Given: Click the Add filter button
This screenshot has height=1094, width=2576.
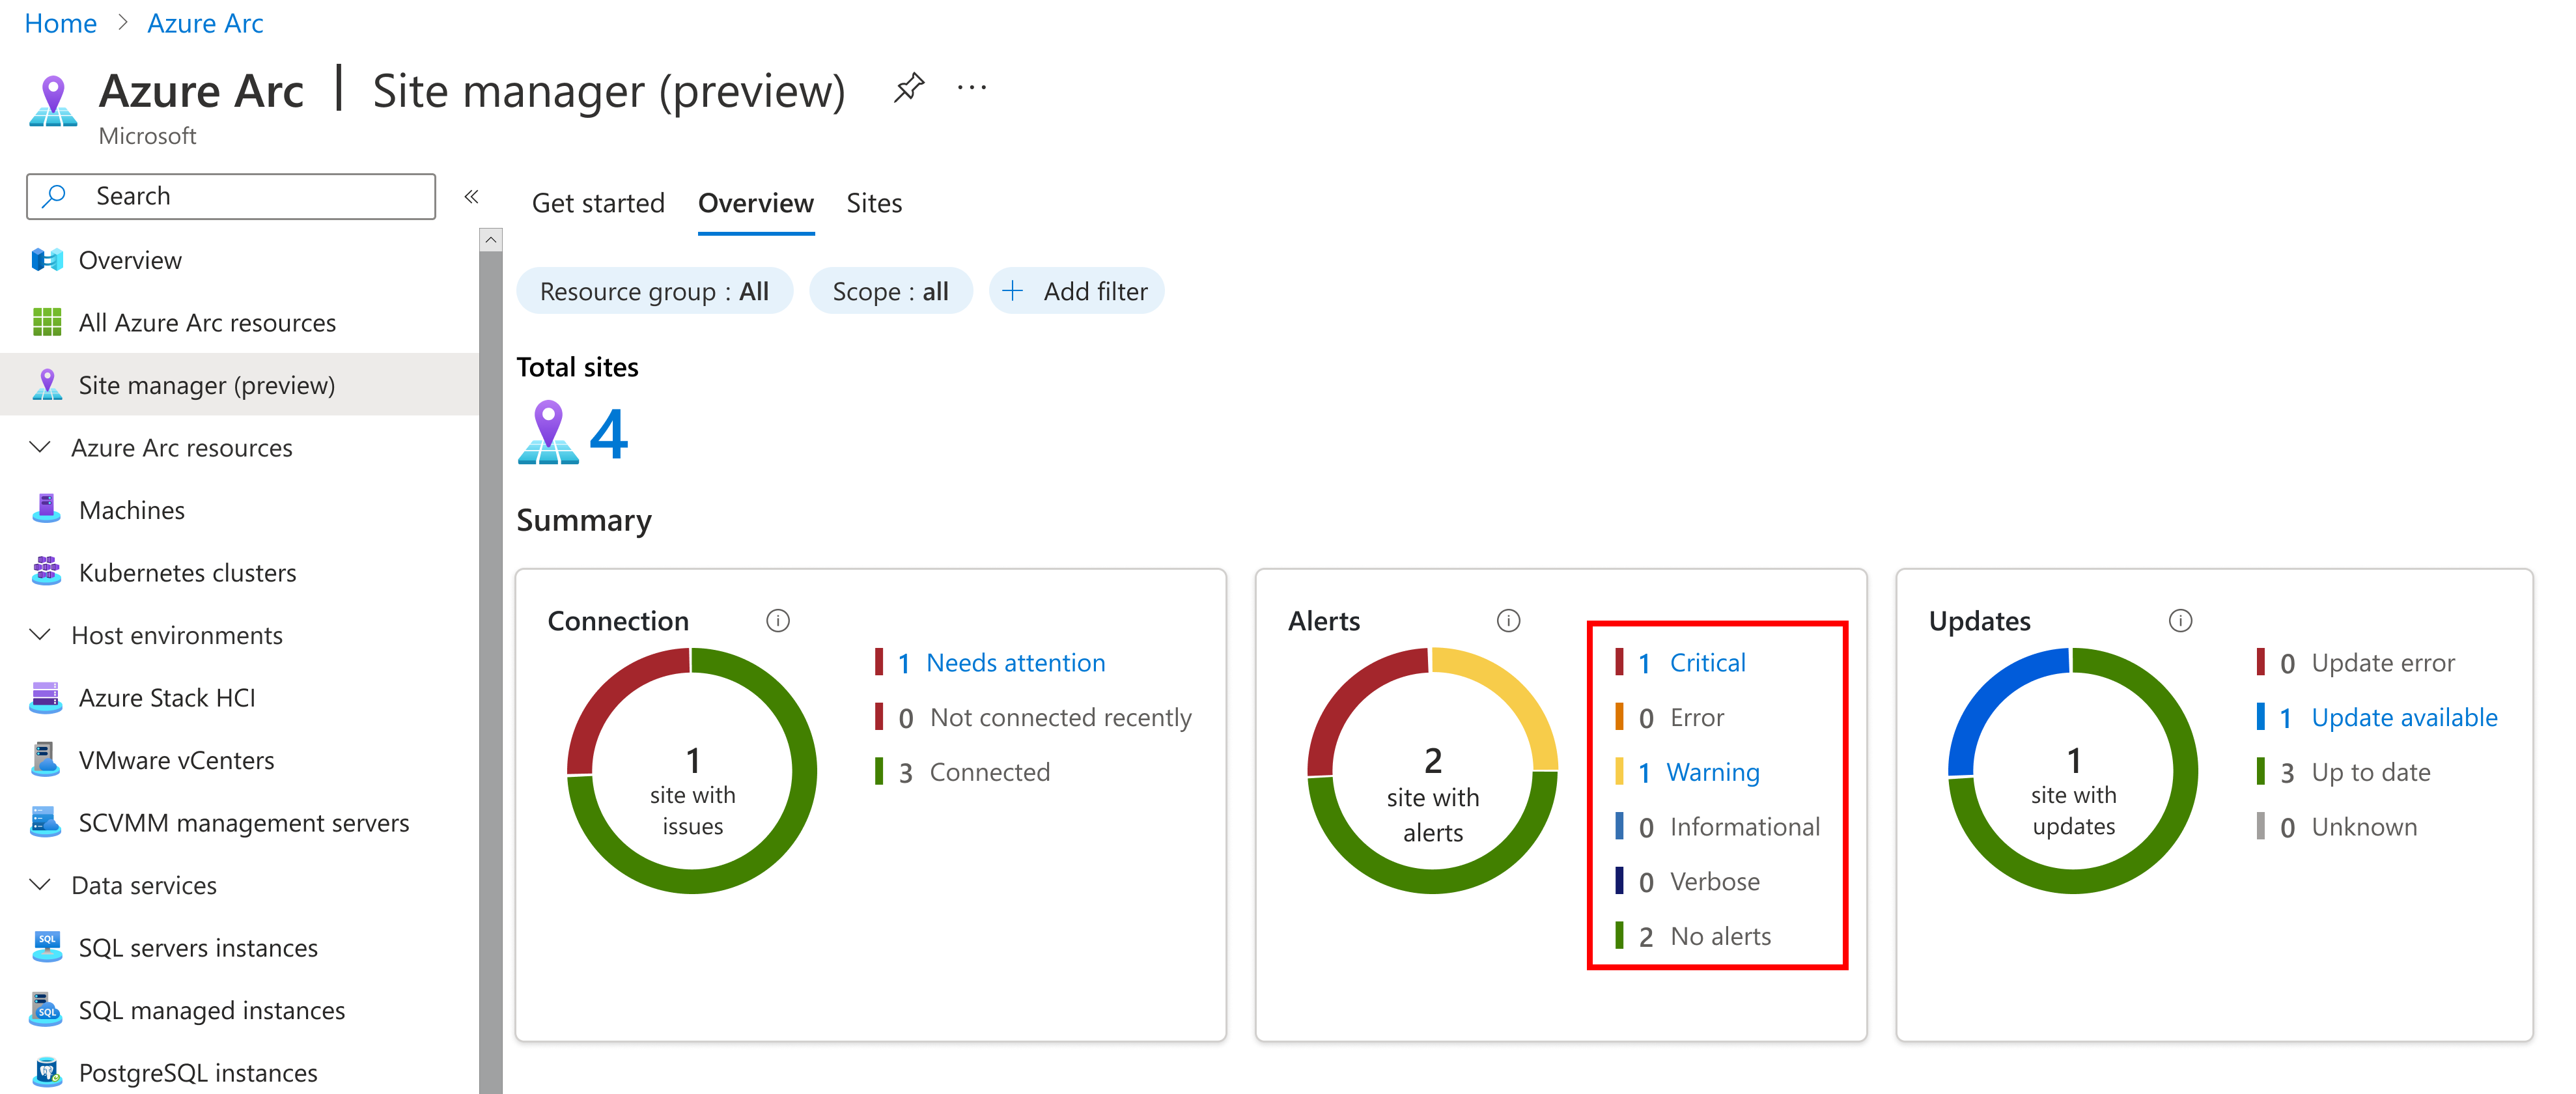Looking at the screenshot, I should 1076,291.
